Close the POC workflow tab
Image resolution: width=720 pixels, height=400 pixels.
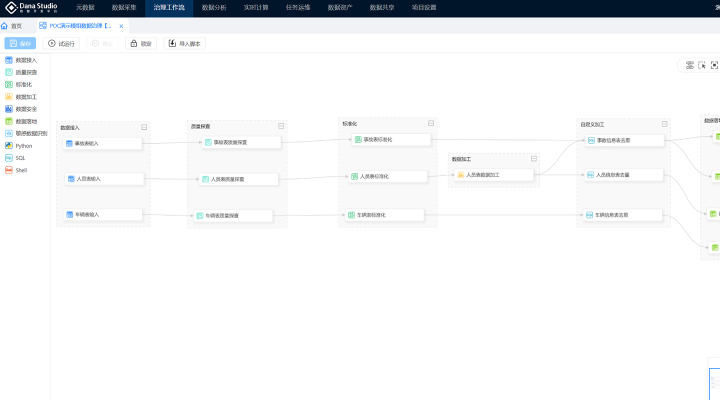[121, 26]
